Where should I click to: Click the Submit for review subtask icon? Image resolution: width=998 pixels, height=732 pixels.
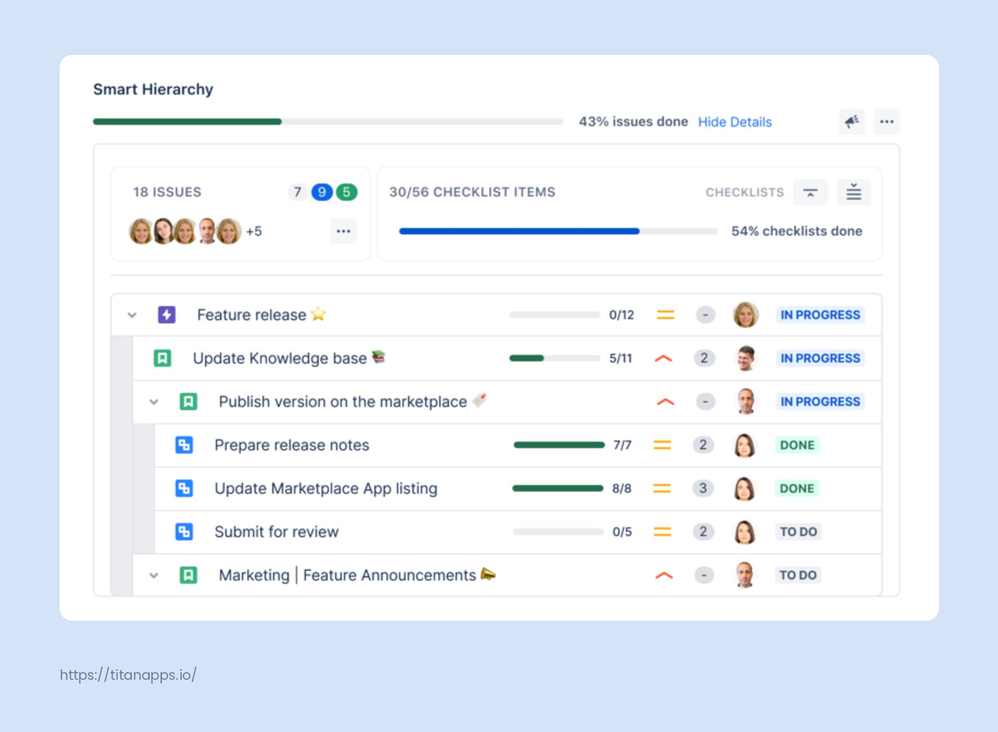pyautogui.click(x=184, y=531)
